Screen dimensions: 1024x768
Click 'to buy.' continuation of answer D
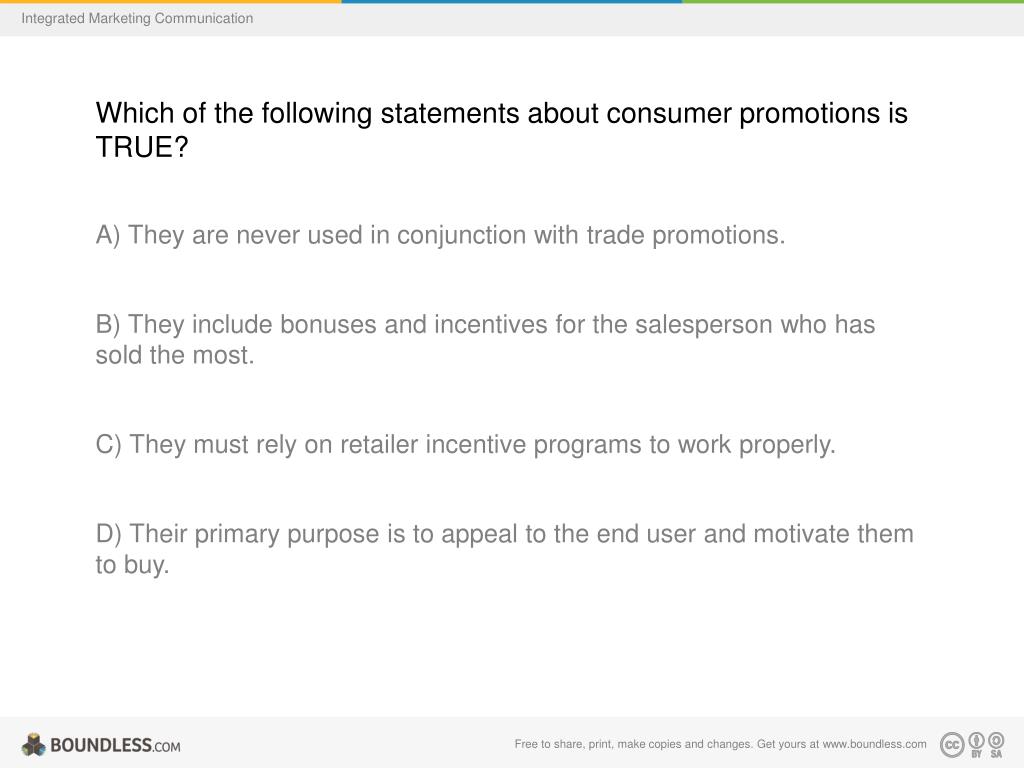click(x=133, y=565)
